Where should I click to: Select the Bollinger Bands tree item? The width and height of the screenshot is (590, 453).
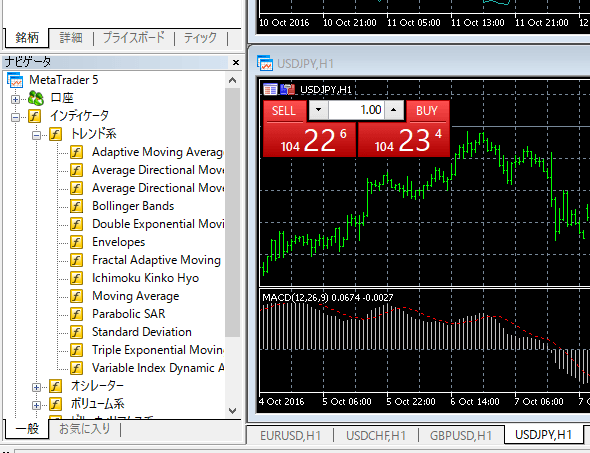click(x=133, y=206)
